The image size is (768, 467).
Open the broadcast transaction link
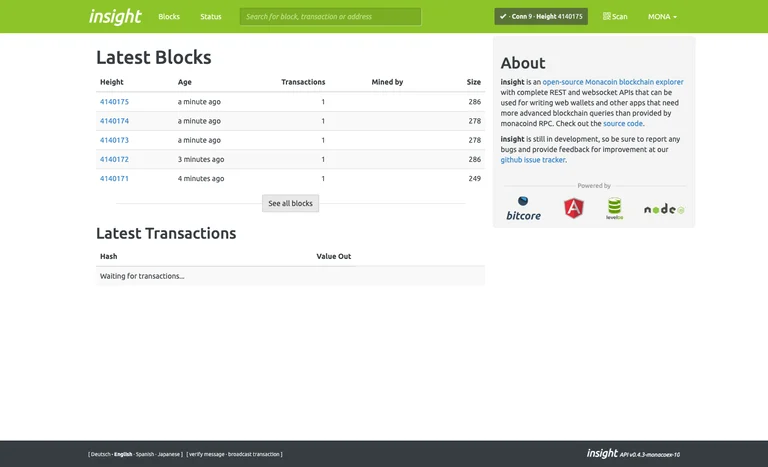254,454
